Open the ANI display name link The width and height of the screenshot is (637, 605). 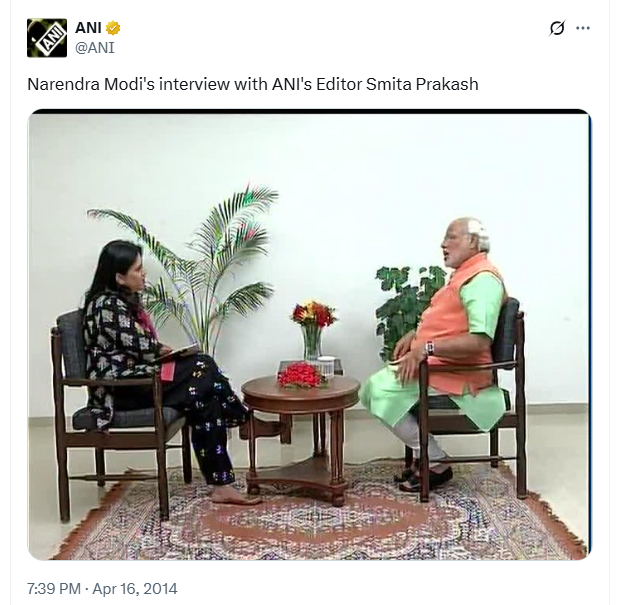tap(88, 28)
